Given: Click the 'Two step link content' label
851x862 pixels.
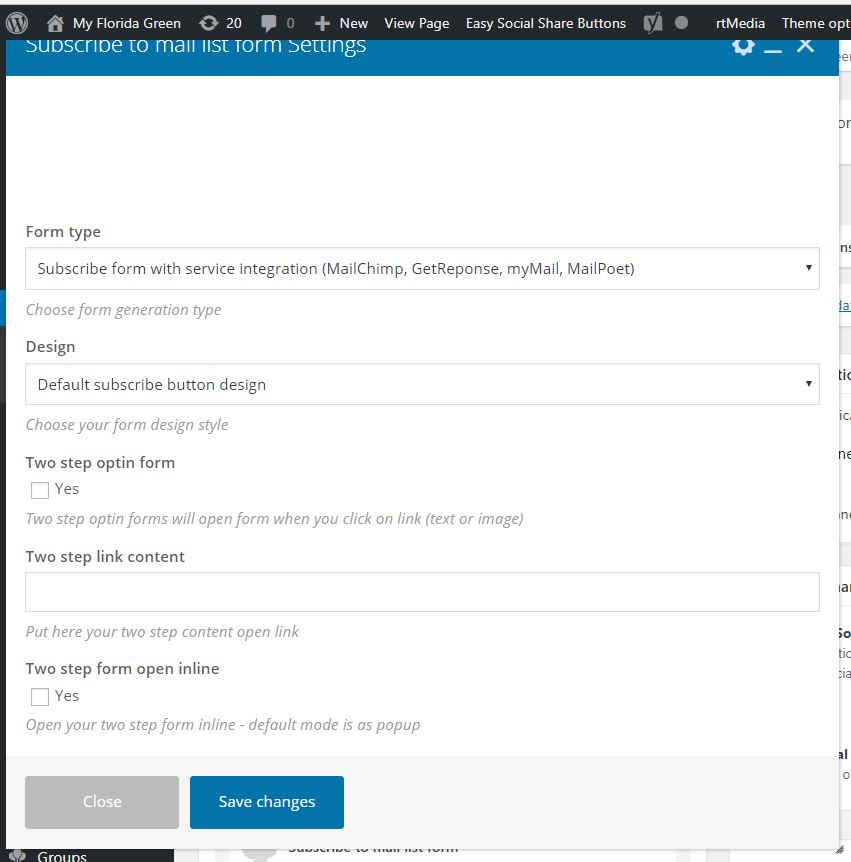Looking at the screenshot, I should point(105,556).
